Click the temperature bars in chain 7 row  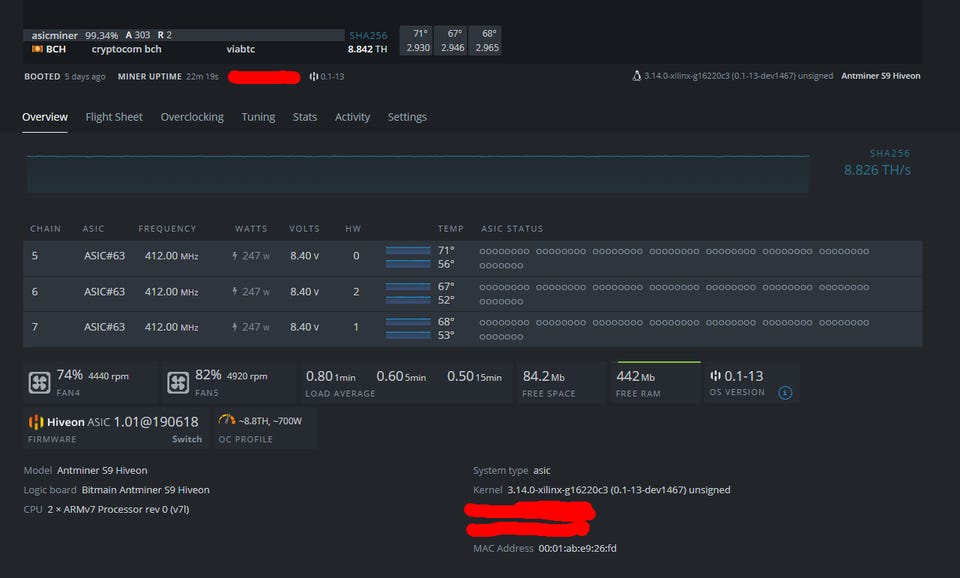408,328
